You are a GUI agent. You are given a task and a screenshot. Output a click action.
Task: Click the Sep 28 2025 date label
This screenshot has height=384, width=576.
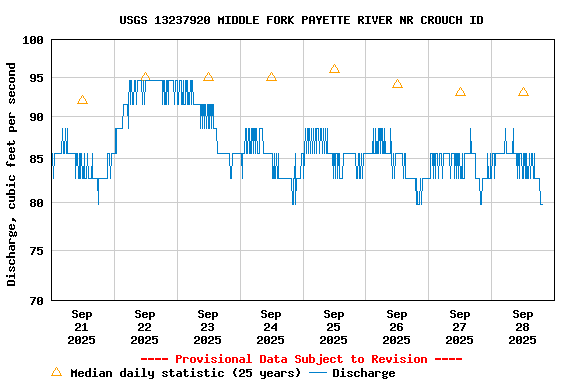(x=522, y=327)
